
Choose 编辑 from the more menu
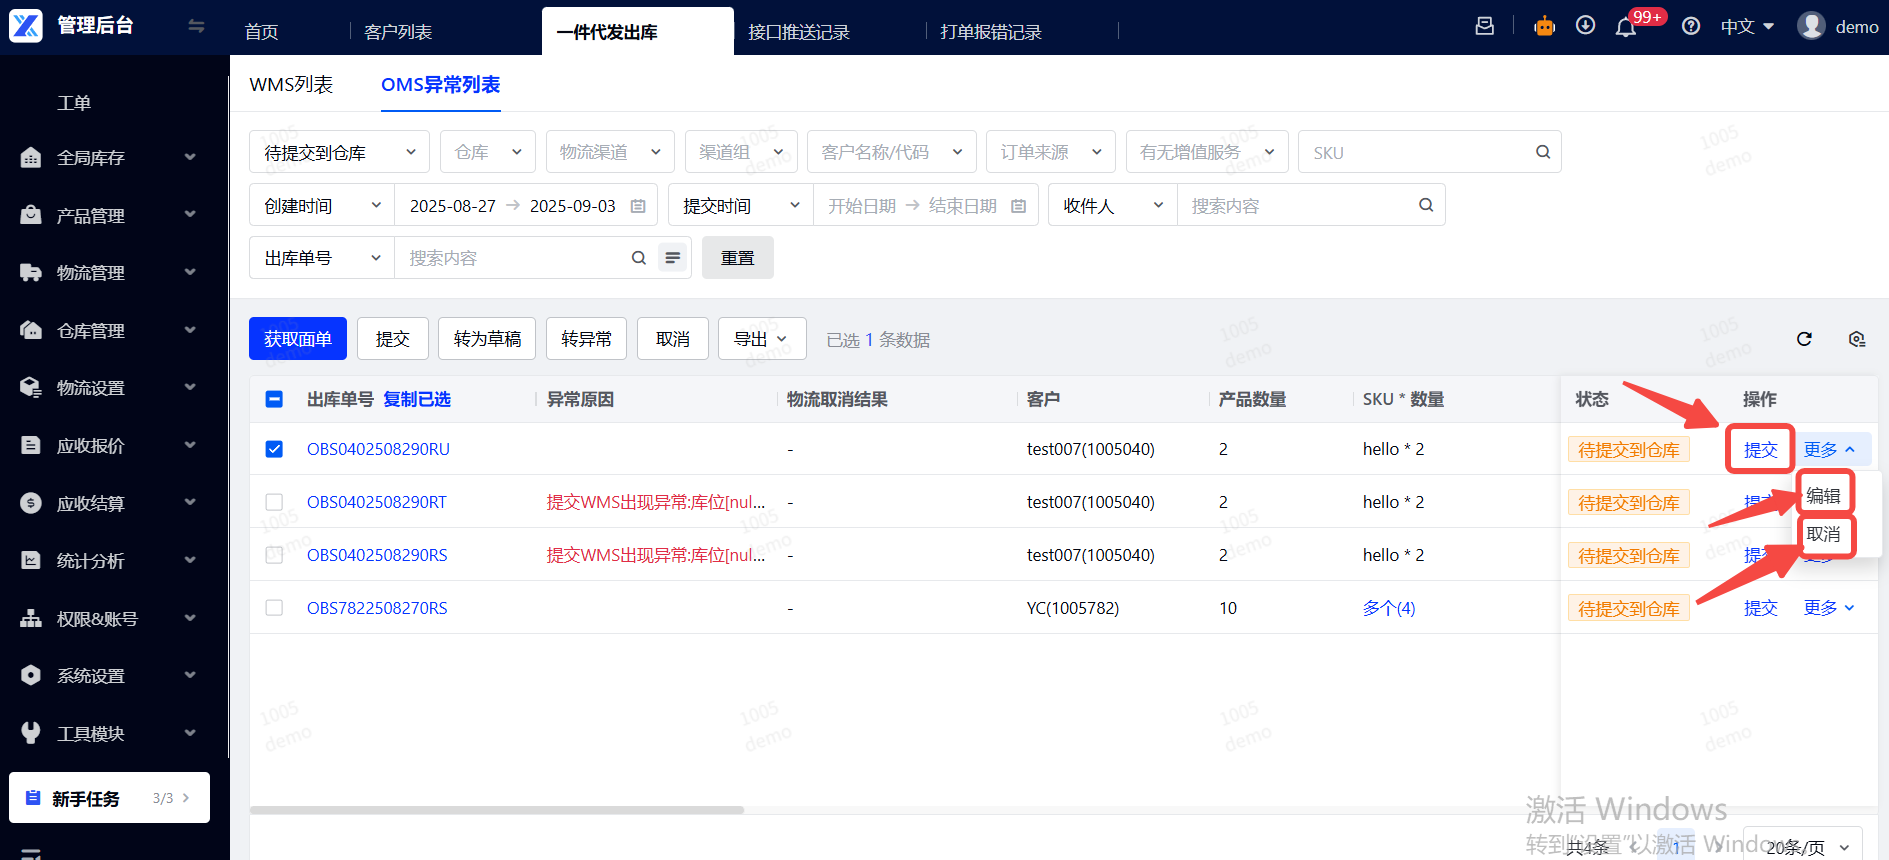coord(1824,495)
